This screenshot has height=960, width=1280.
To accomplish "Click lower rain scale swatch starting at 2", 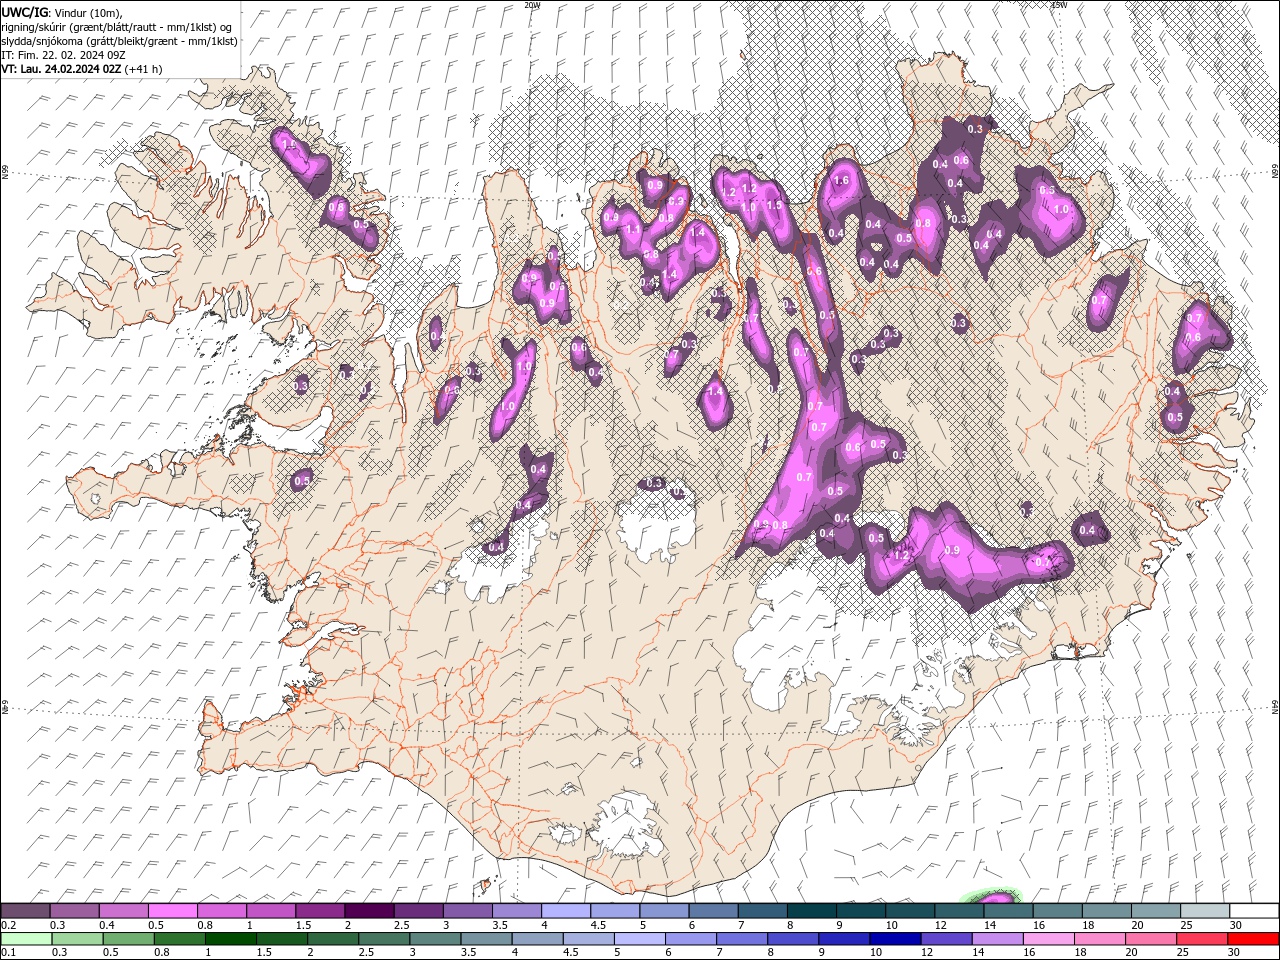I will pyautogui.click(x=334, y=939).
